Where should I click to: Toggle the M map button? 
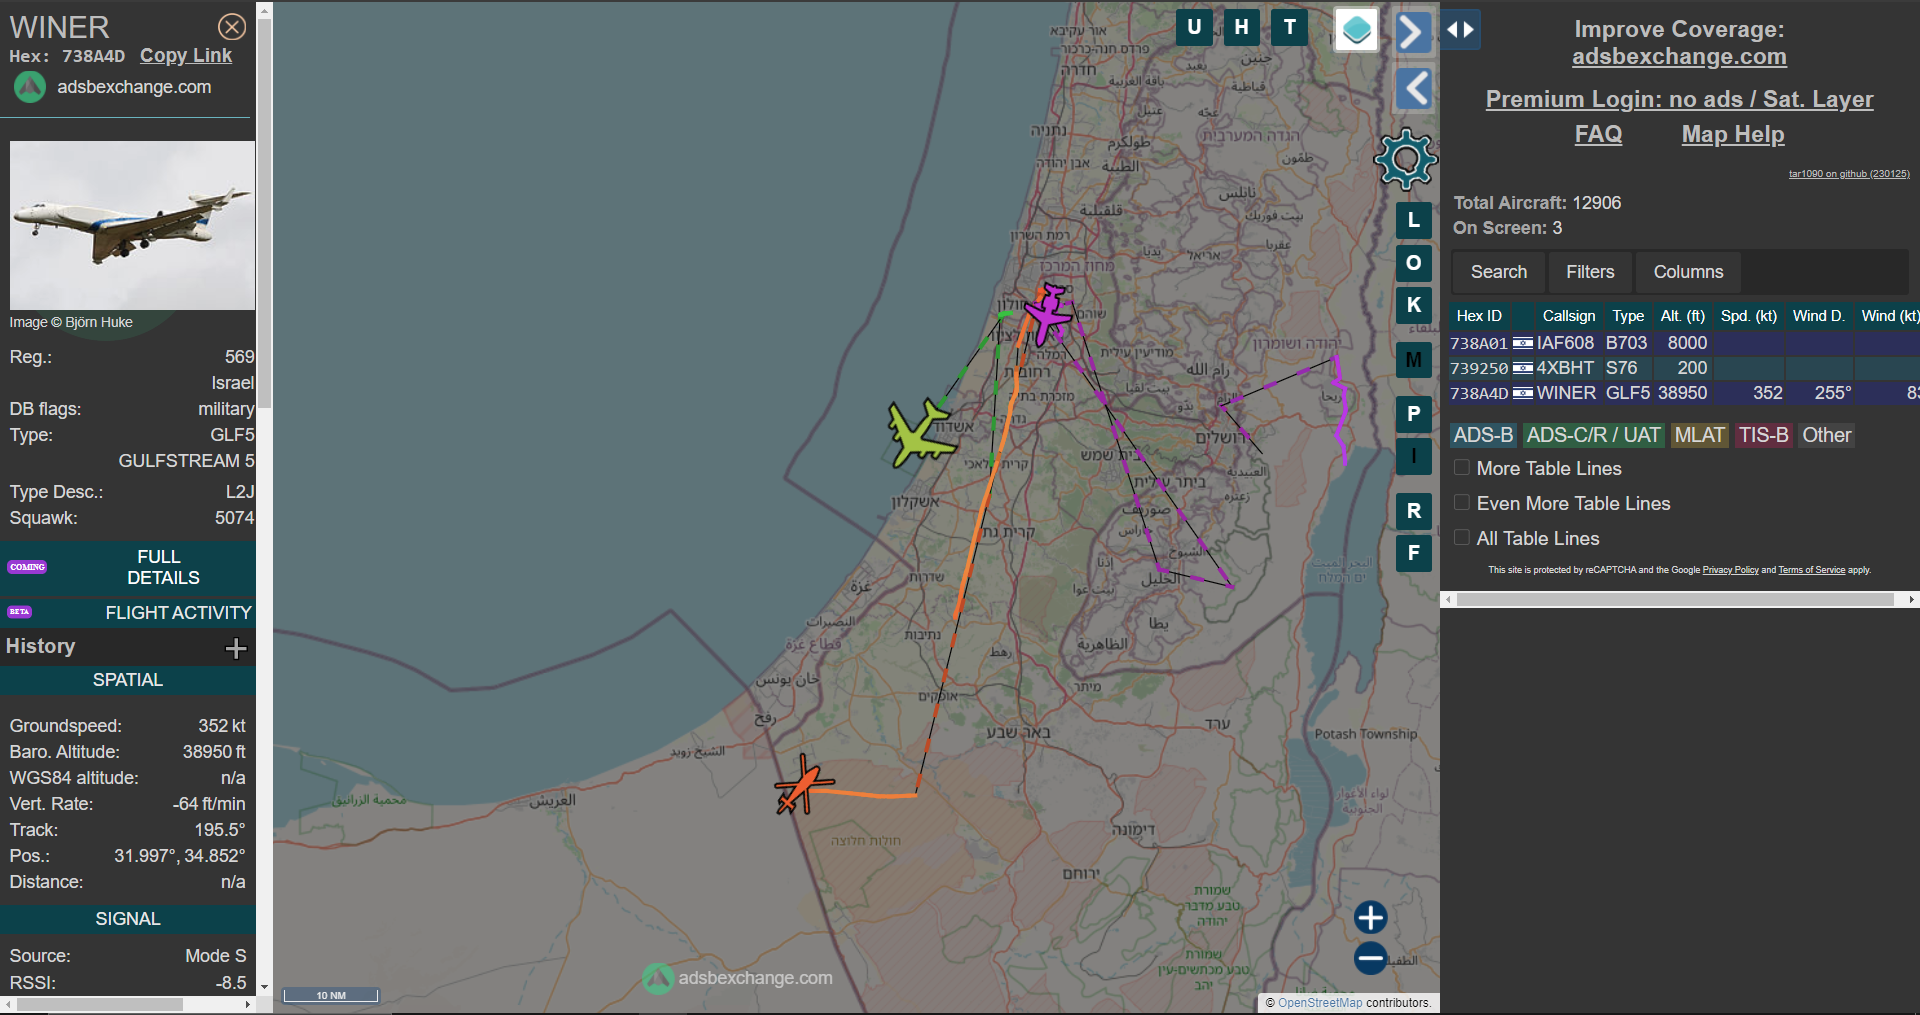(x=1414, y=360)
